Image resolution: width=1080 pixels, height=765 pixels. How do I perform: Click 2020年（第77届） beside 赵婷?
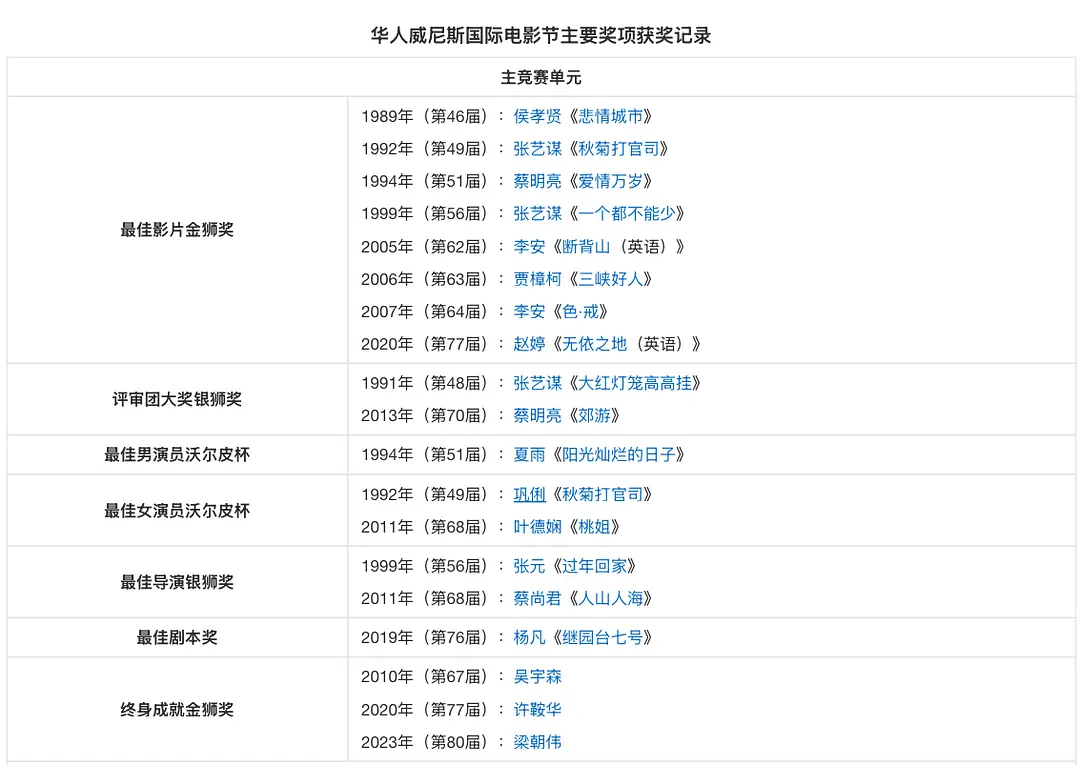click(x=426, y=344)
